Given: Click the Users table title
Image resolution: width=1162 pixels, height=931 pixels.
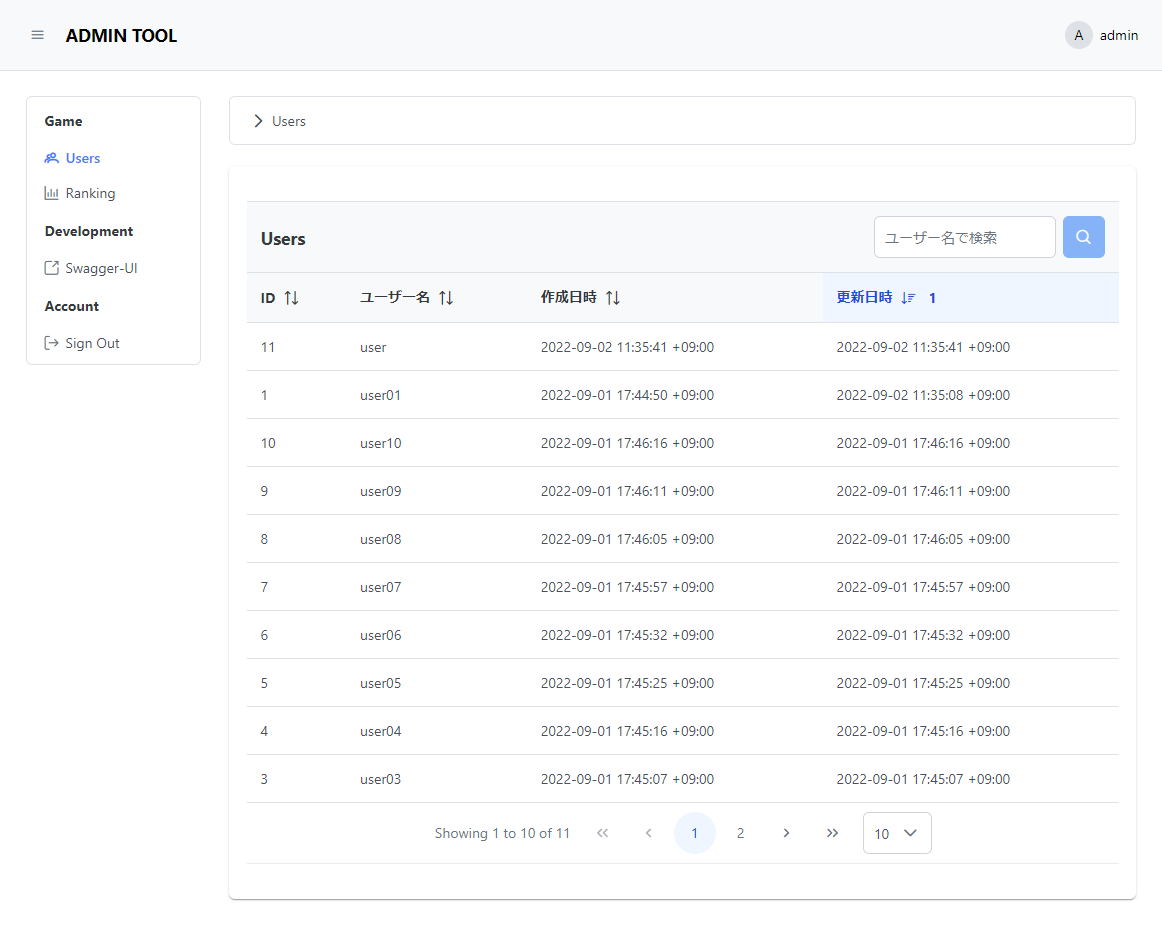Looking at the screenshot, I should click(x=283, y=239).
